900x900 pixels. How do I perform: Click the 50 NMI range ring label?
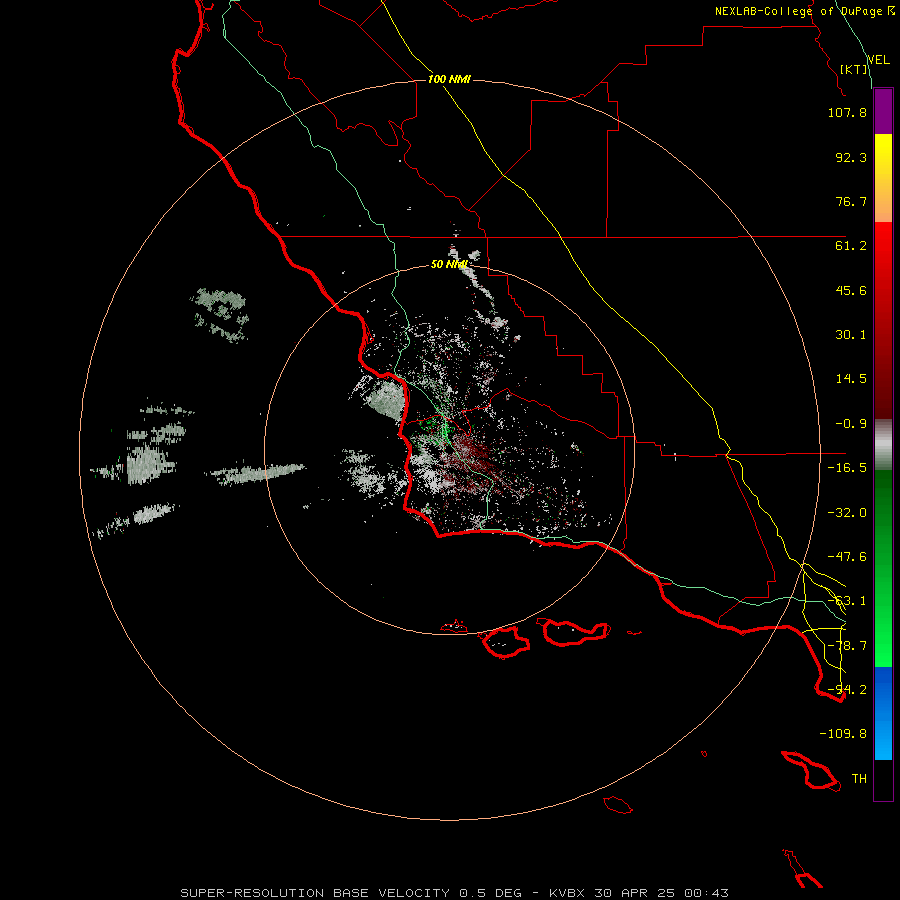tap(449, 264)
